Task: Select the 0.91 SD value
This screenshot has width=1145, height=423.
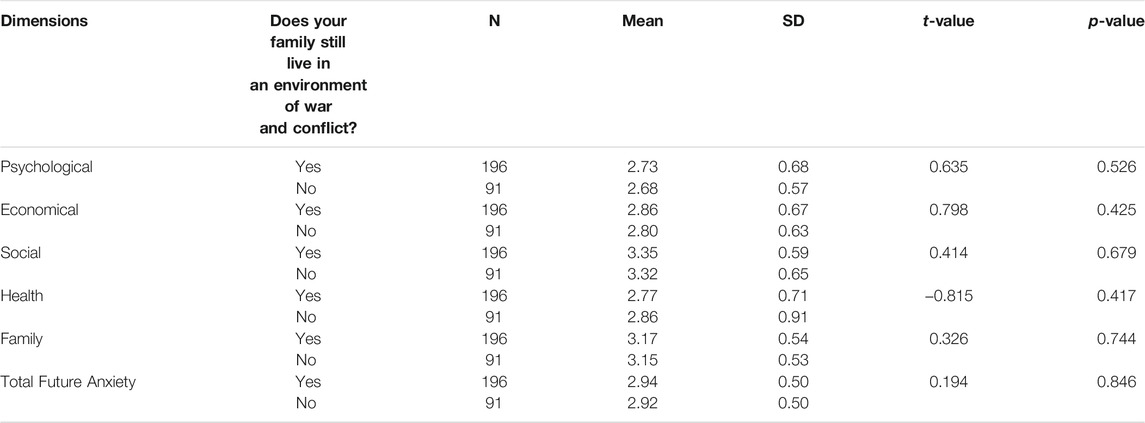Action: (793, 318)
